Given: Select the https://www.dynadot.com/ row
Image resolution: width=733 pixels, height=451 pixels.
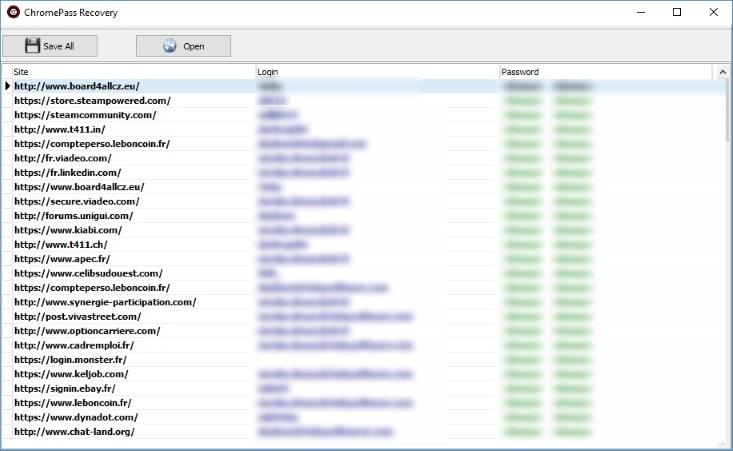Looking at the screenshot, I should [x=365, y=417].
